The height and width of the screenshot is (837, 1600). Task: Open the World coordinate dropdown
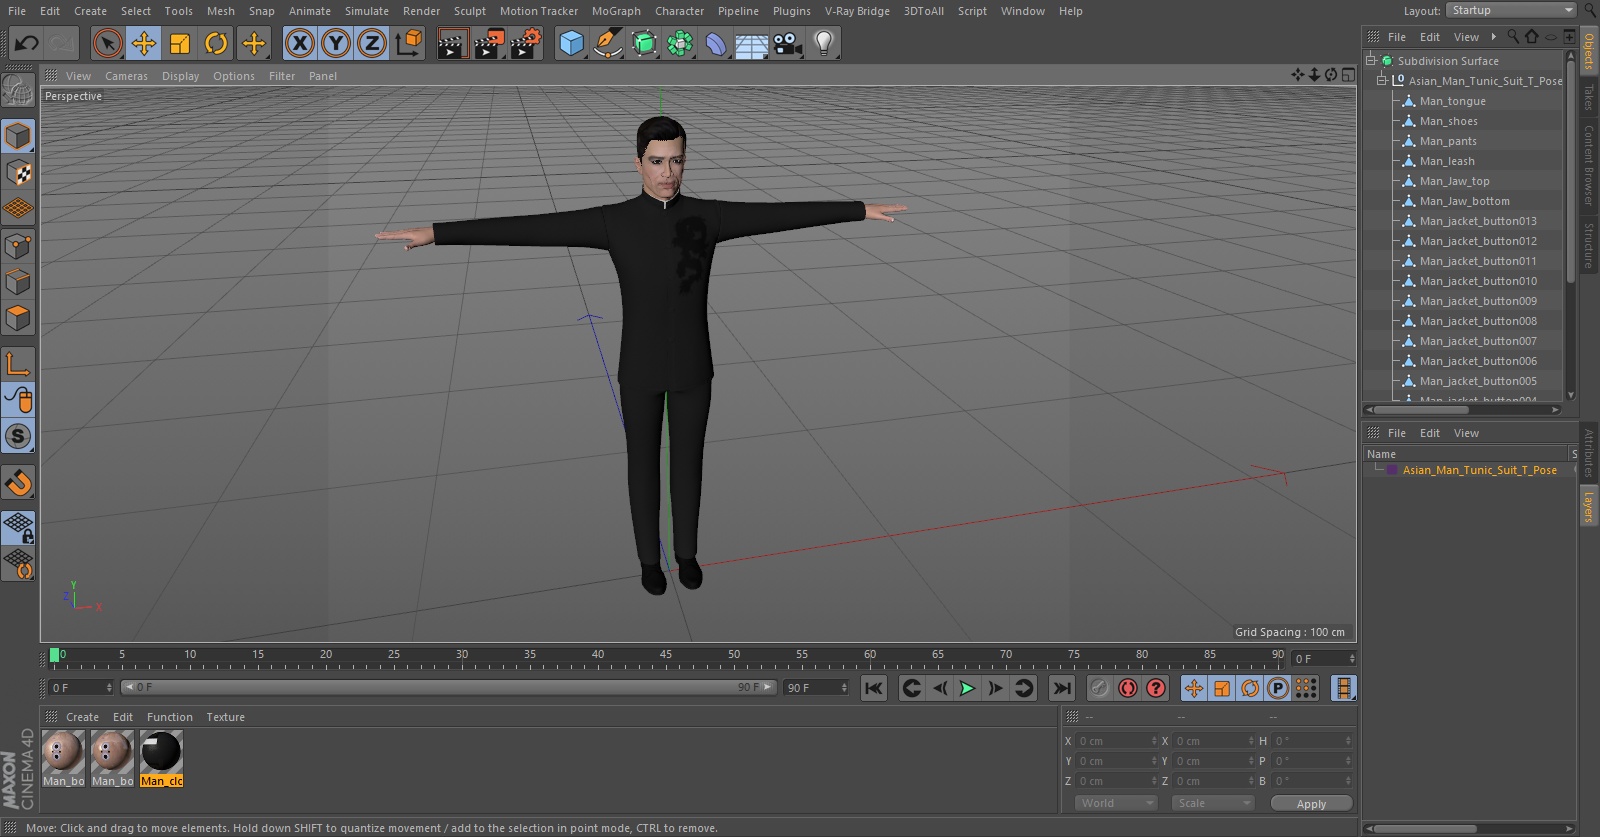click(x=1116, y=803)
